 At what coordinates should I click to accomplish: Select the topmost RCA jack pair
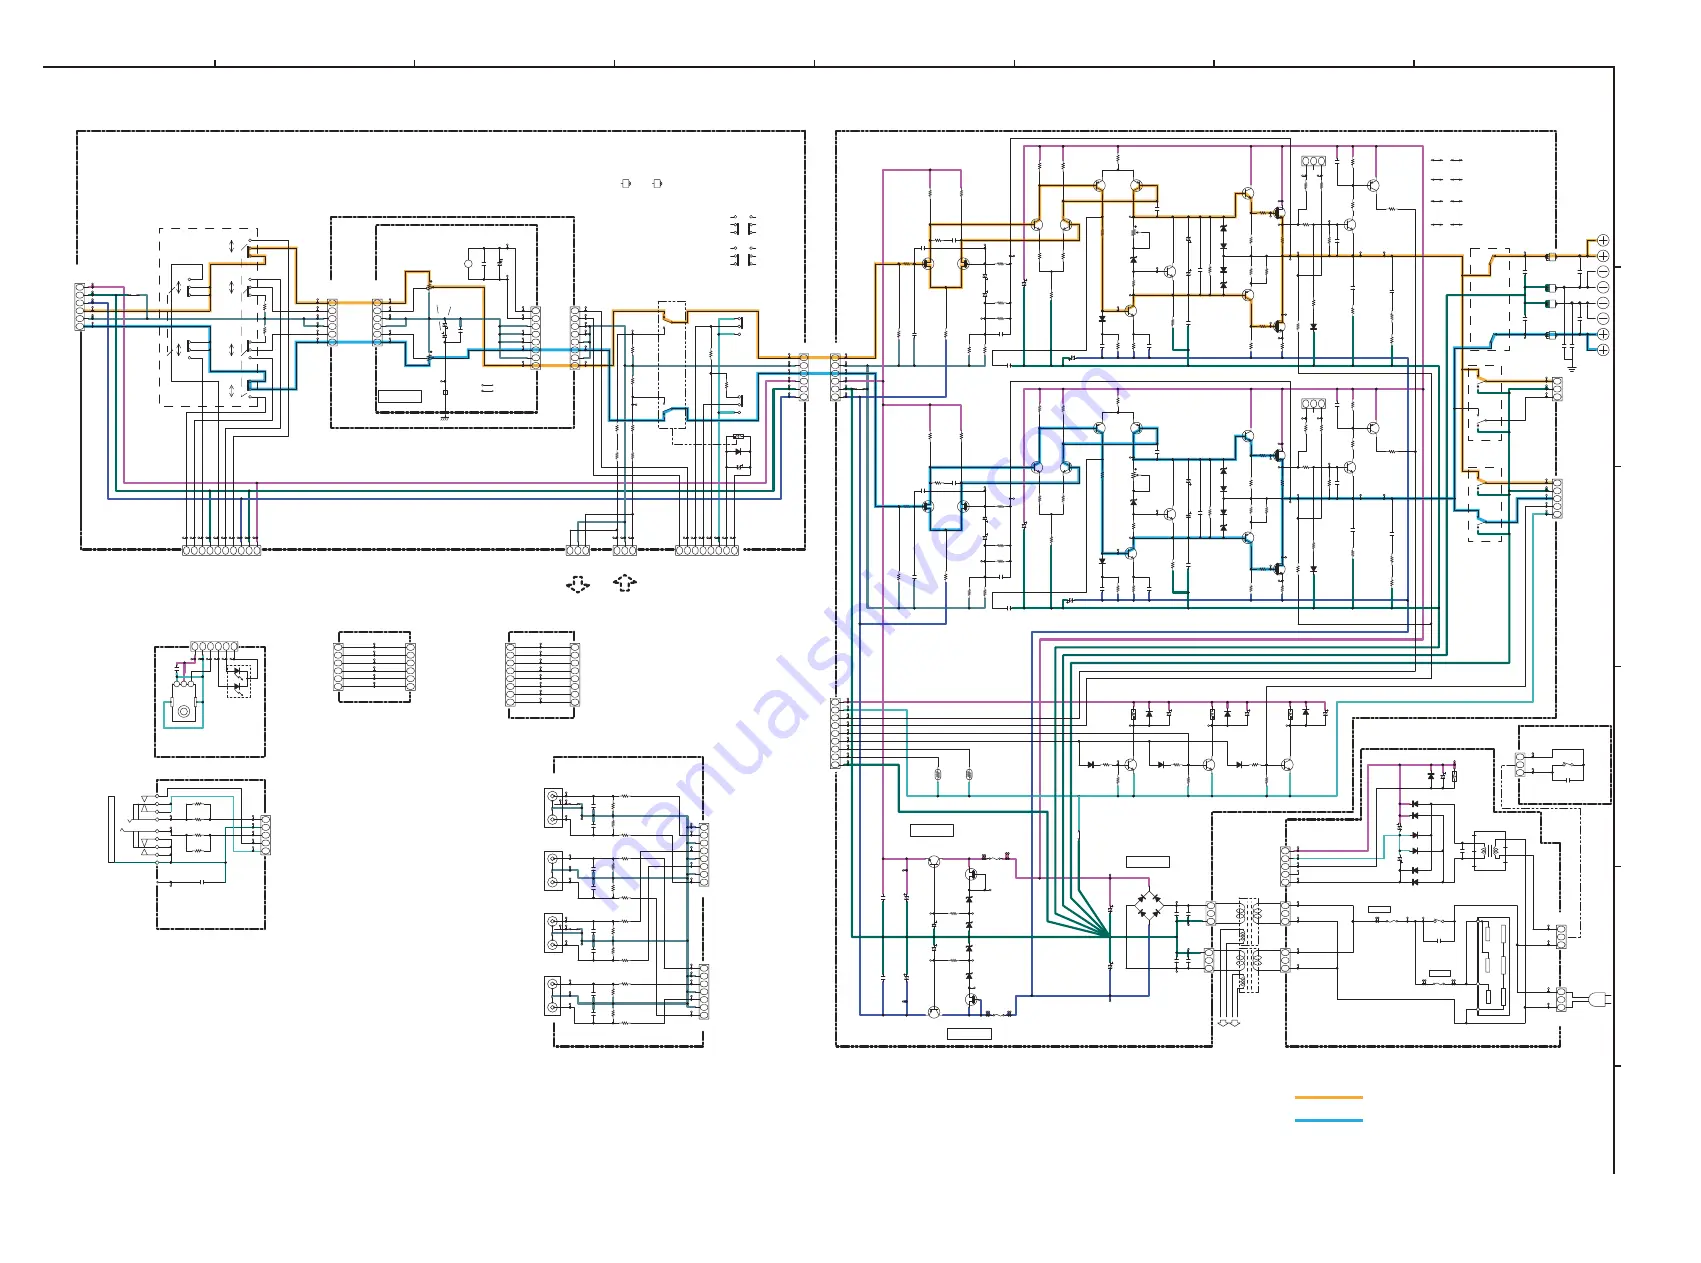point(552,807)
